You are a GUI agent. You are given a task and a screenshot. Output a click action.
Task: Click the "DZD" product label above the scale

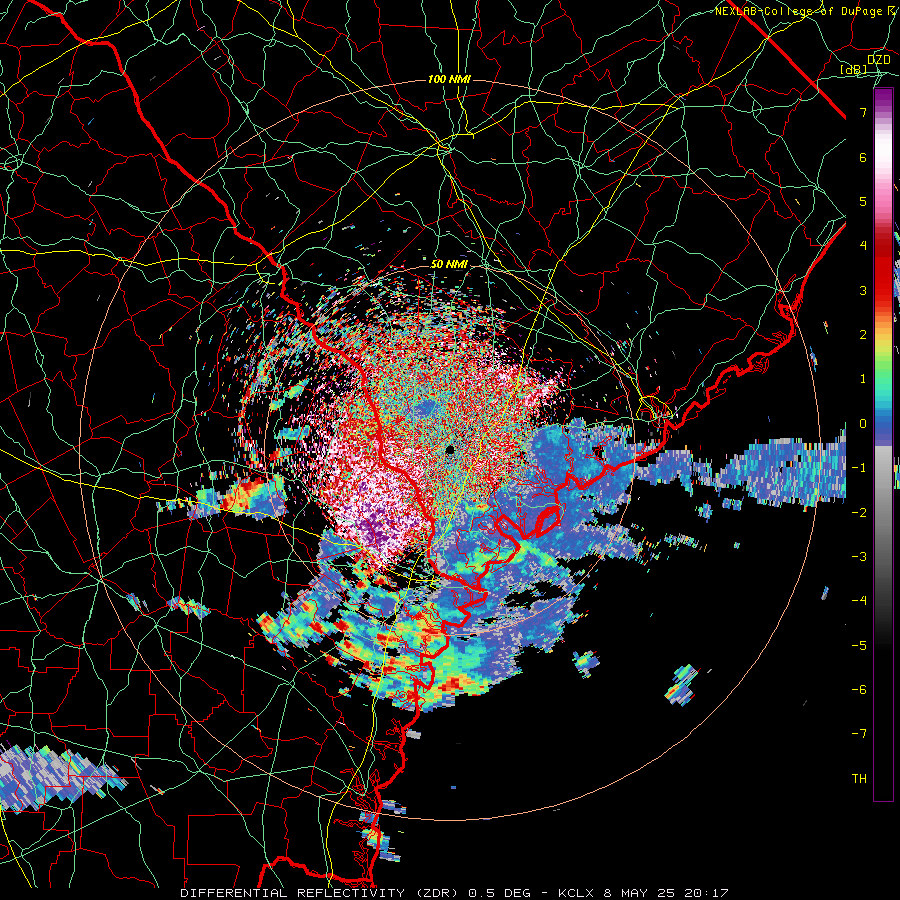click(x=878, y=60)
